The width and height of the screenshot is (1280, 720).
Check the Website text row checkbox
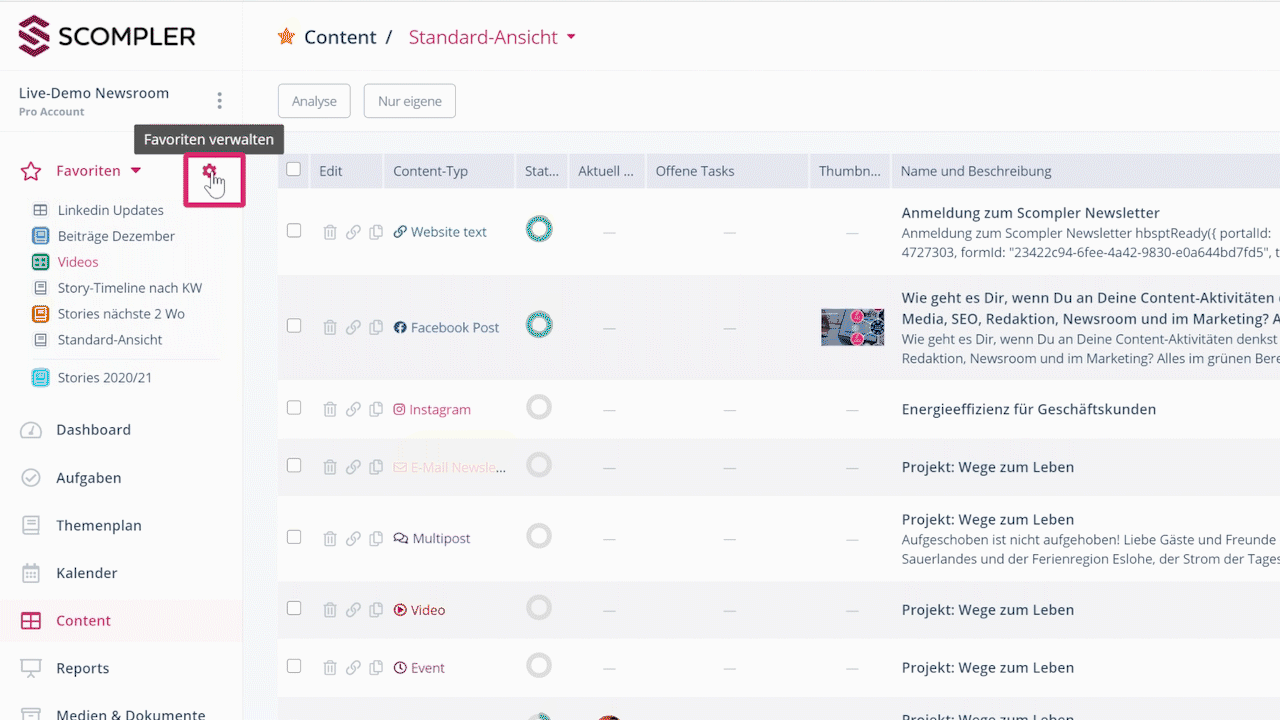(294, 231)
